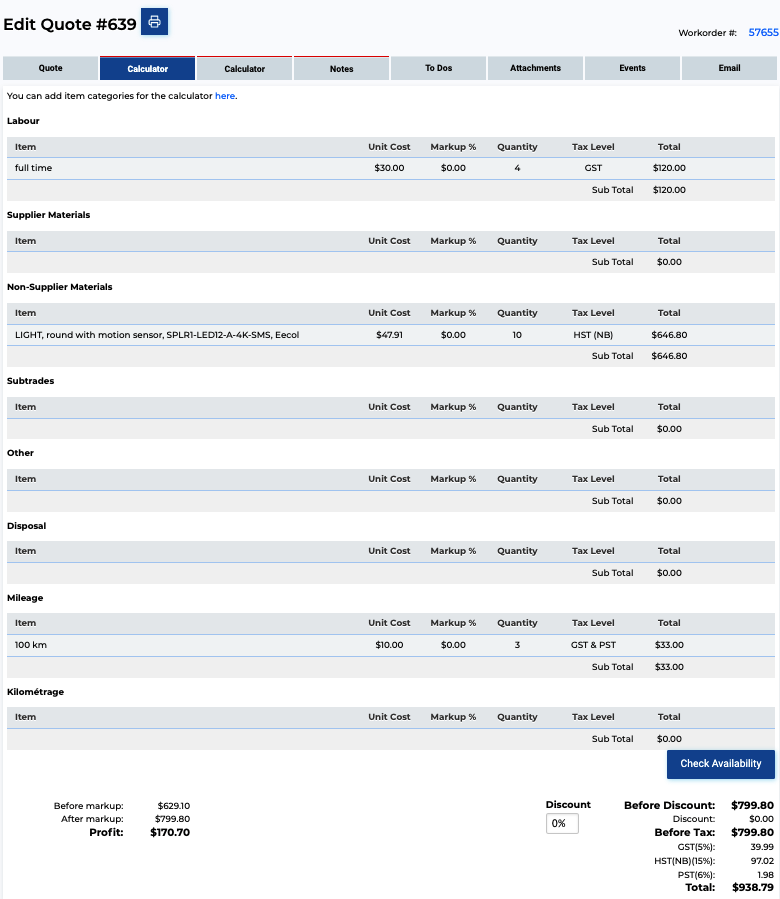Click the $10.00 unit cost for 100 km
This screenshot has width=780, height=899.
(389, 645)
